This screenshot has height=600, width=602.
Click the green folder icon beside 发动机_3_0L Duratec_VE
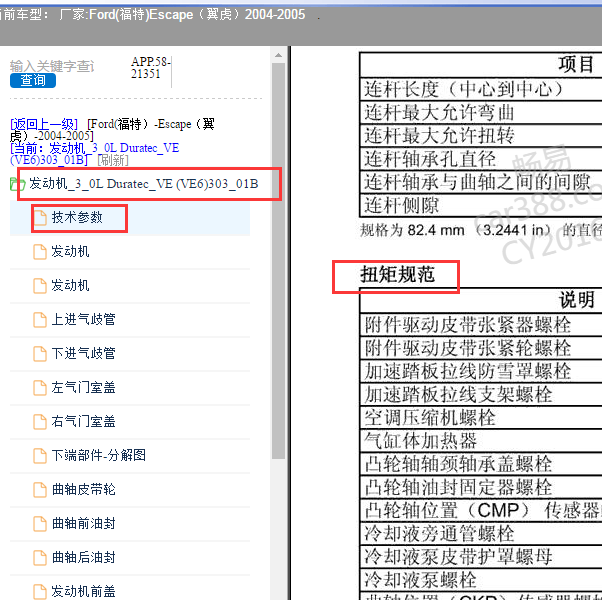(17, 184)
